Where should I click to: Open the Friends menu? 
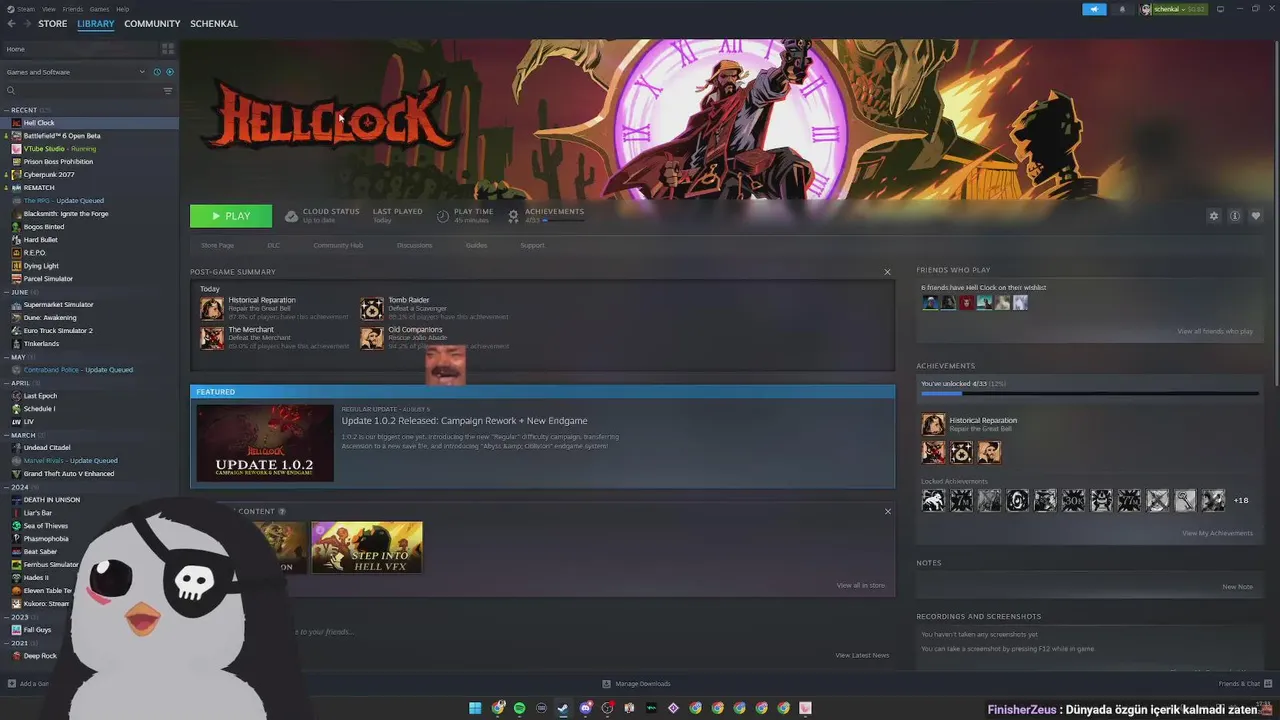72,9
